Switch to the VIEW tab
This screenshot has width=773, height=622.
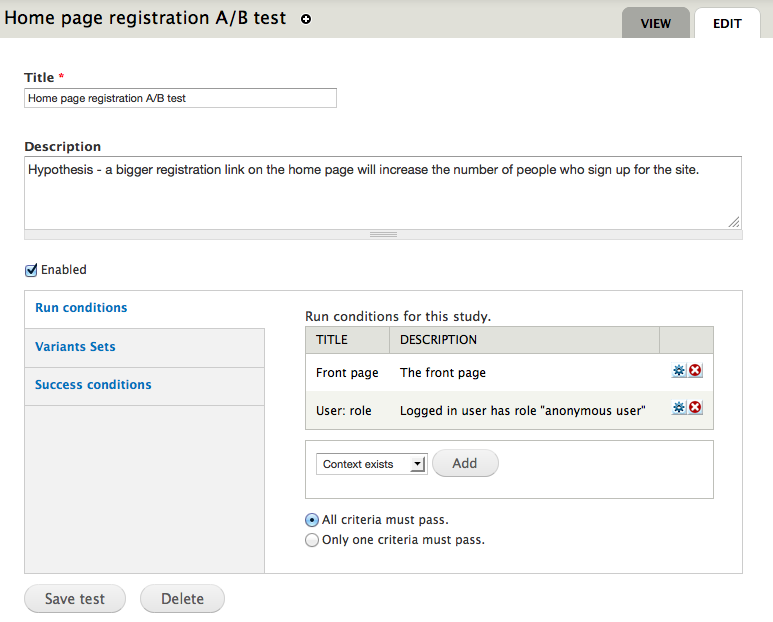click(656, 23)
